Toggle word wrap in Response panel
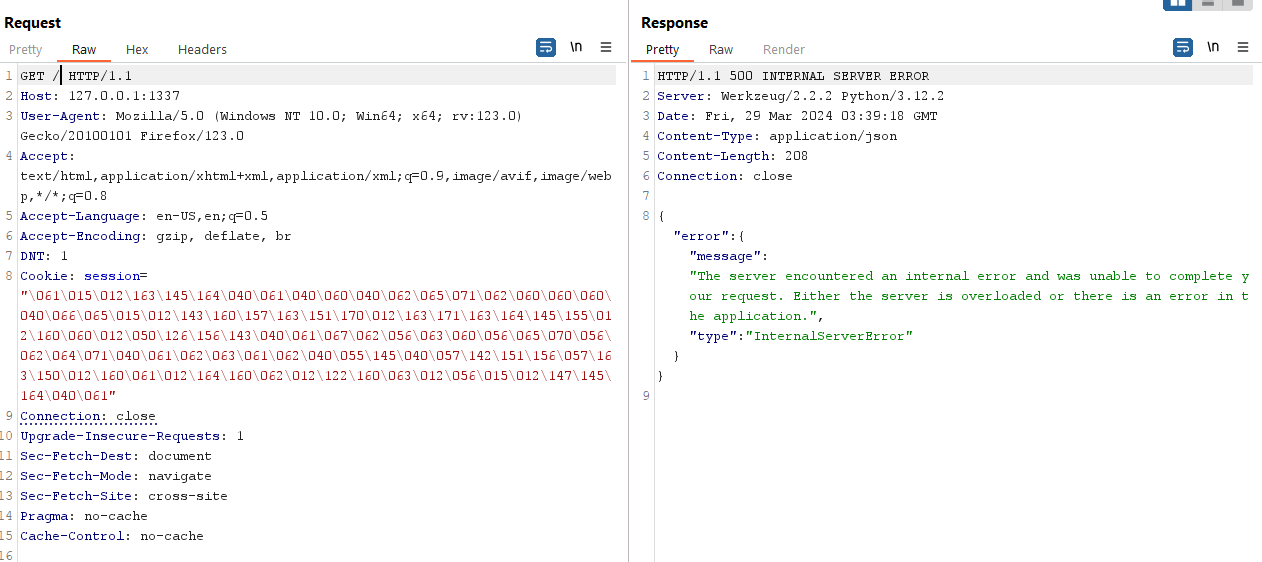The height and width of the screenshot is (562, 1262). (x=1183, y=47)
